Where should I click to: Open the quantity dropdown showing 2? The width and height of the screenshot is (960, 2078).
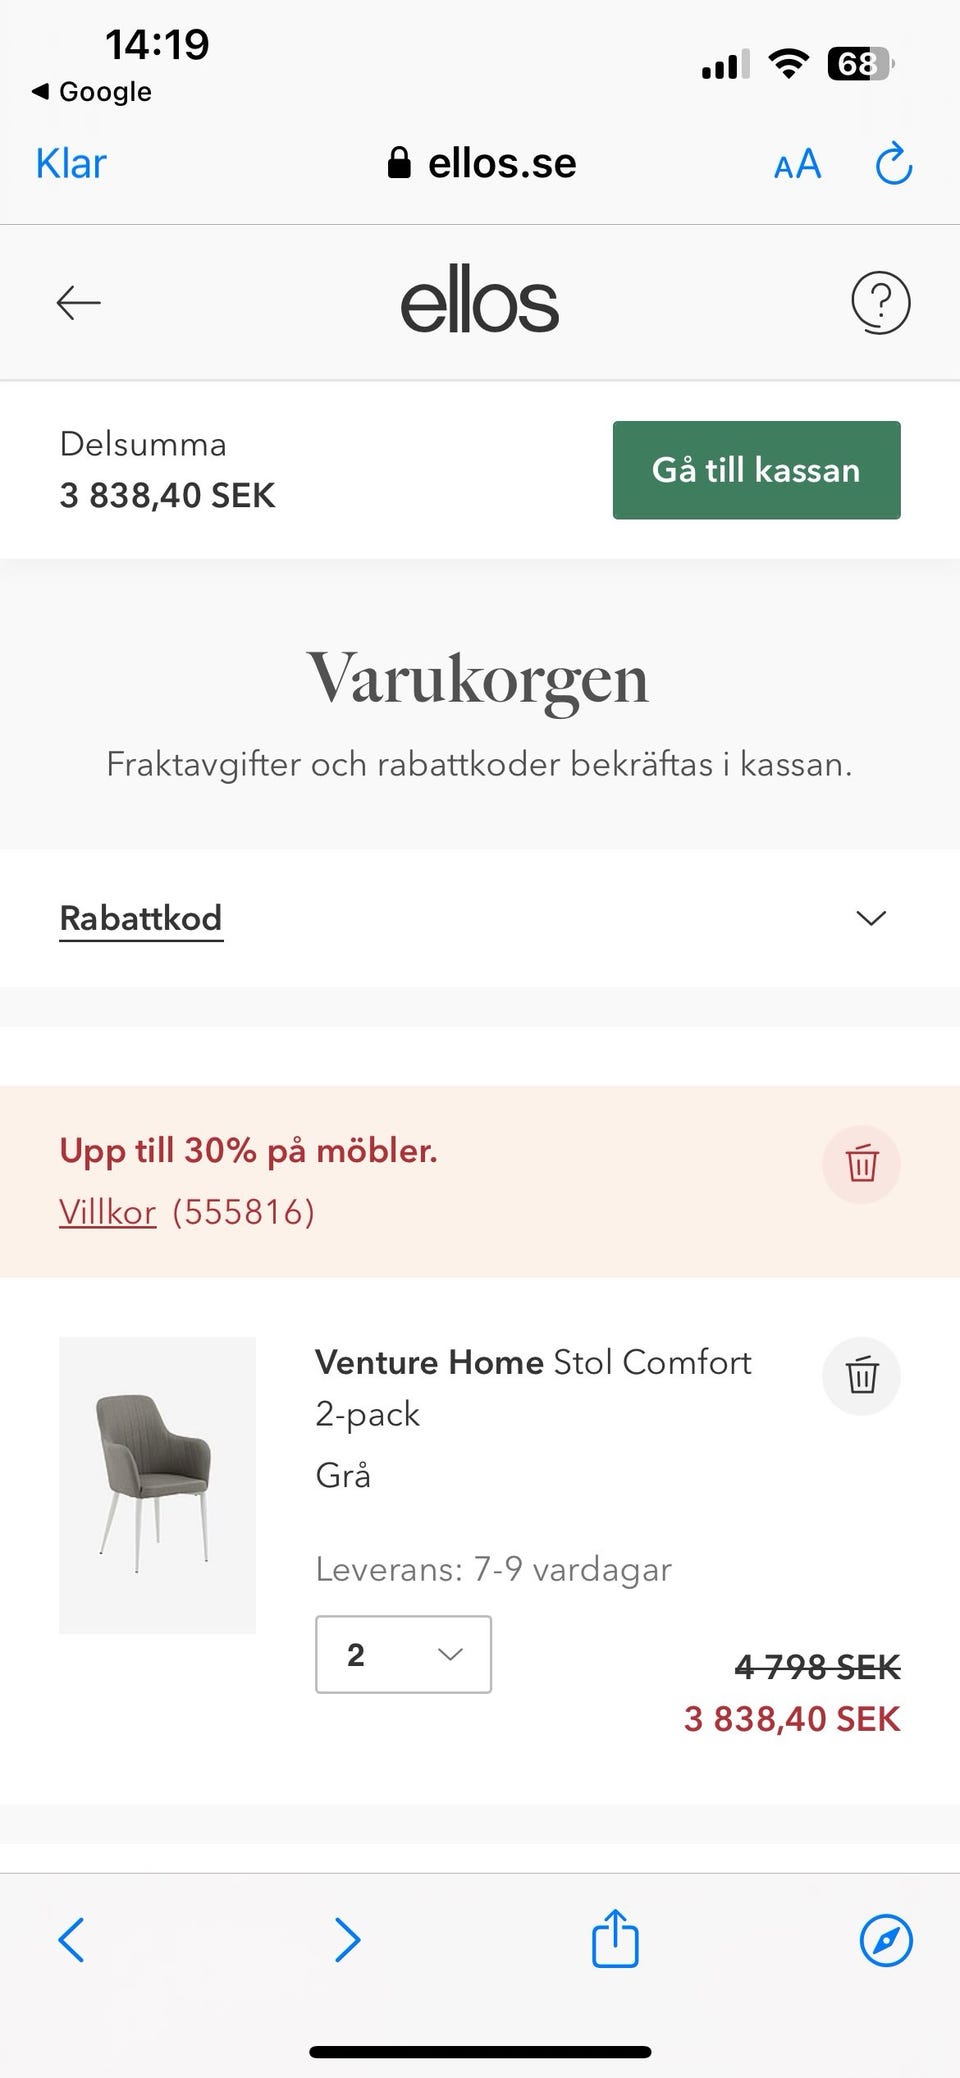click(403, 1654)
